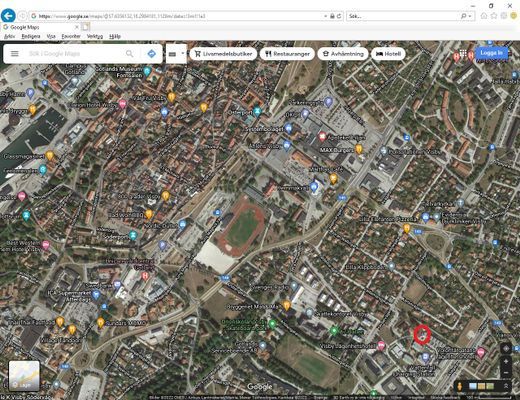Screen dimensions: 520x400
Task: Open the Google apps grid icon
Action: pos(463,53)
